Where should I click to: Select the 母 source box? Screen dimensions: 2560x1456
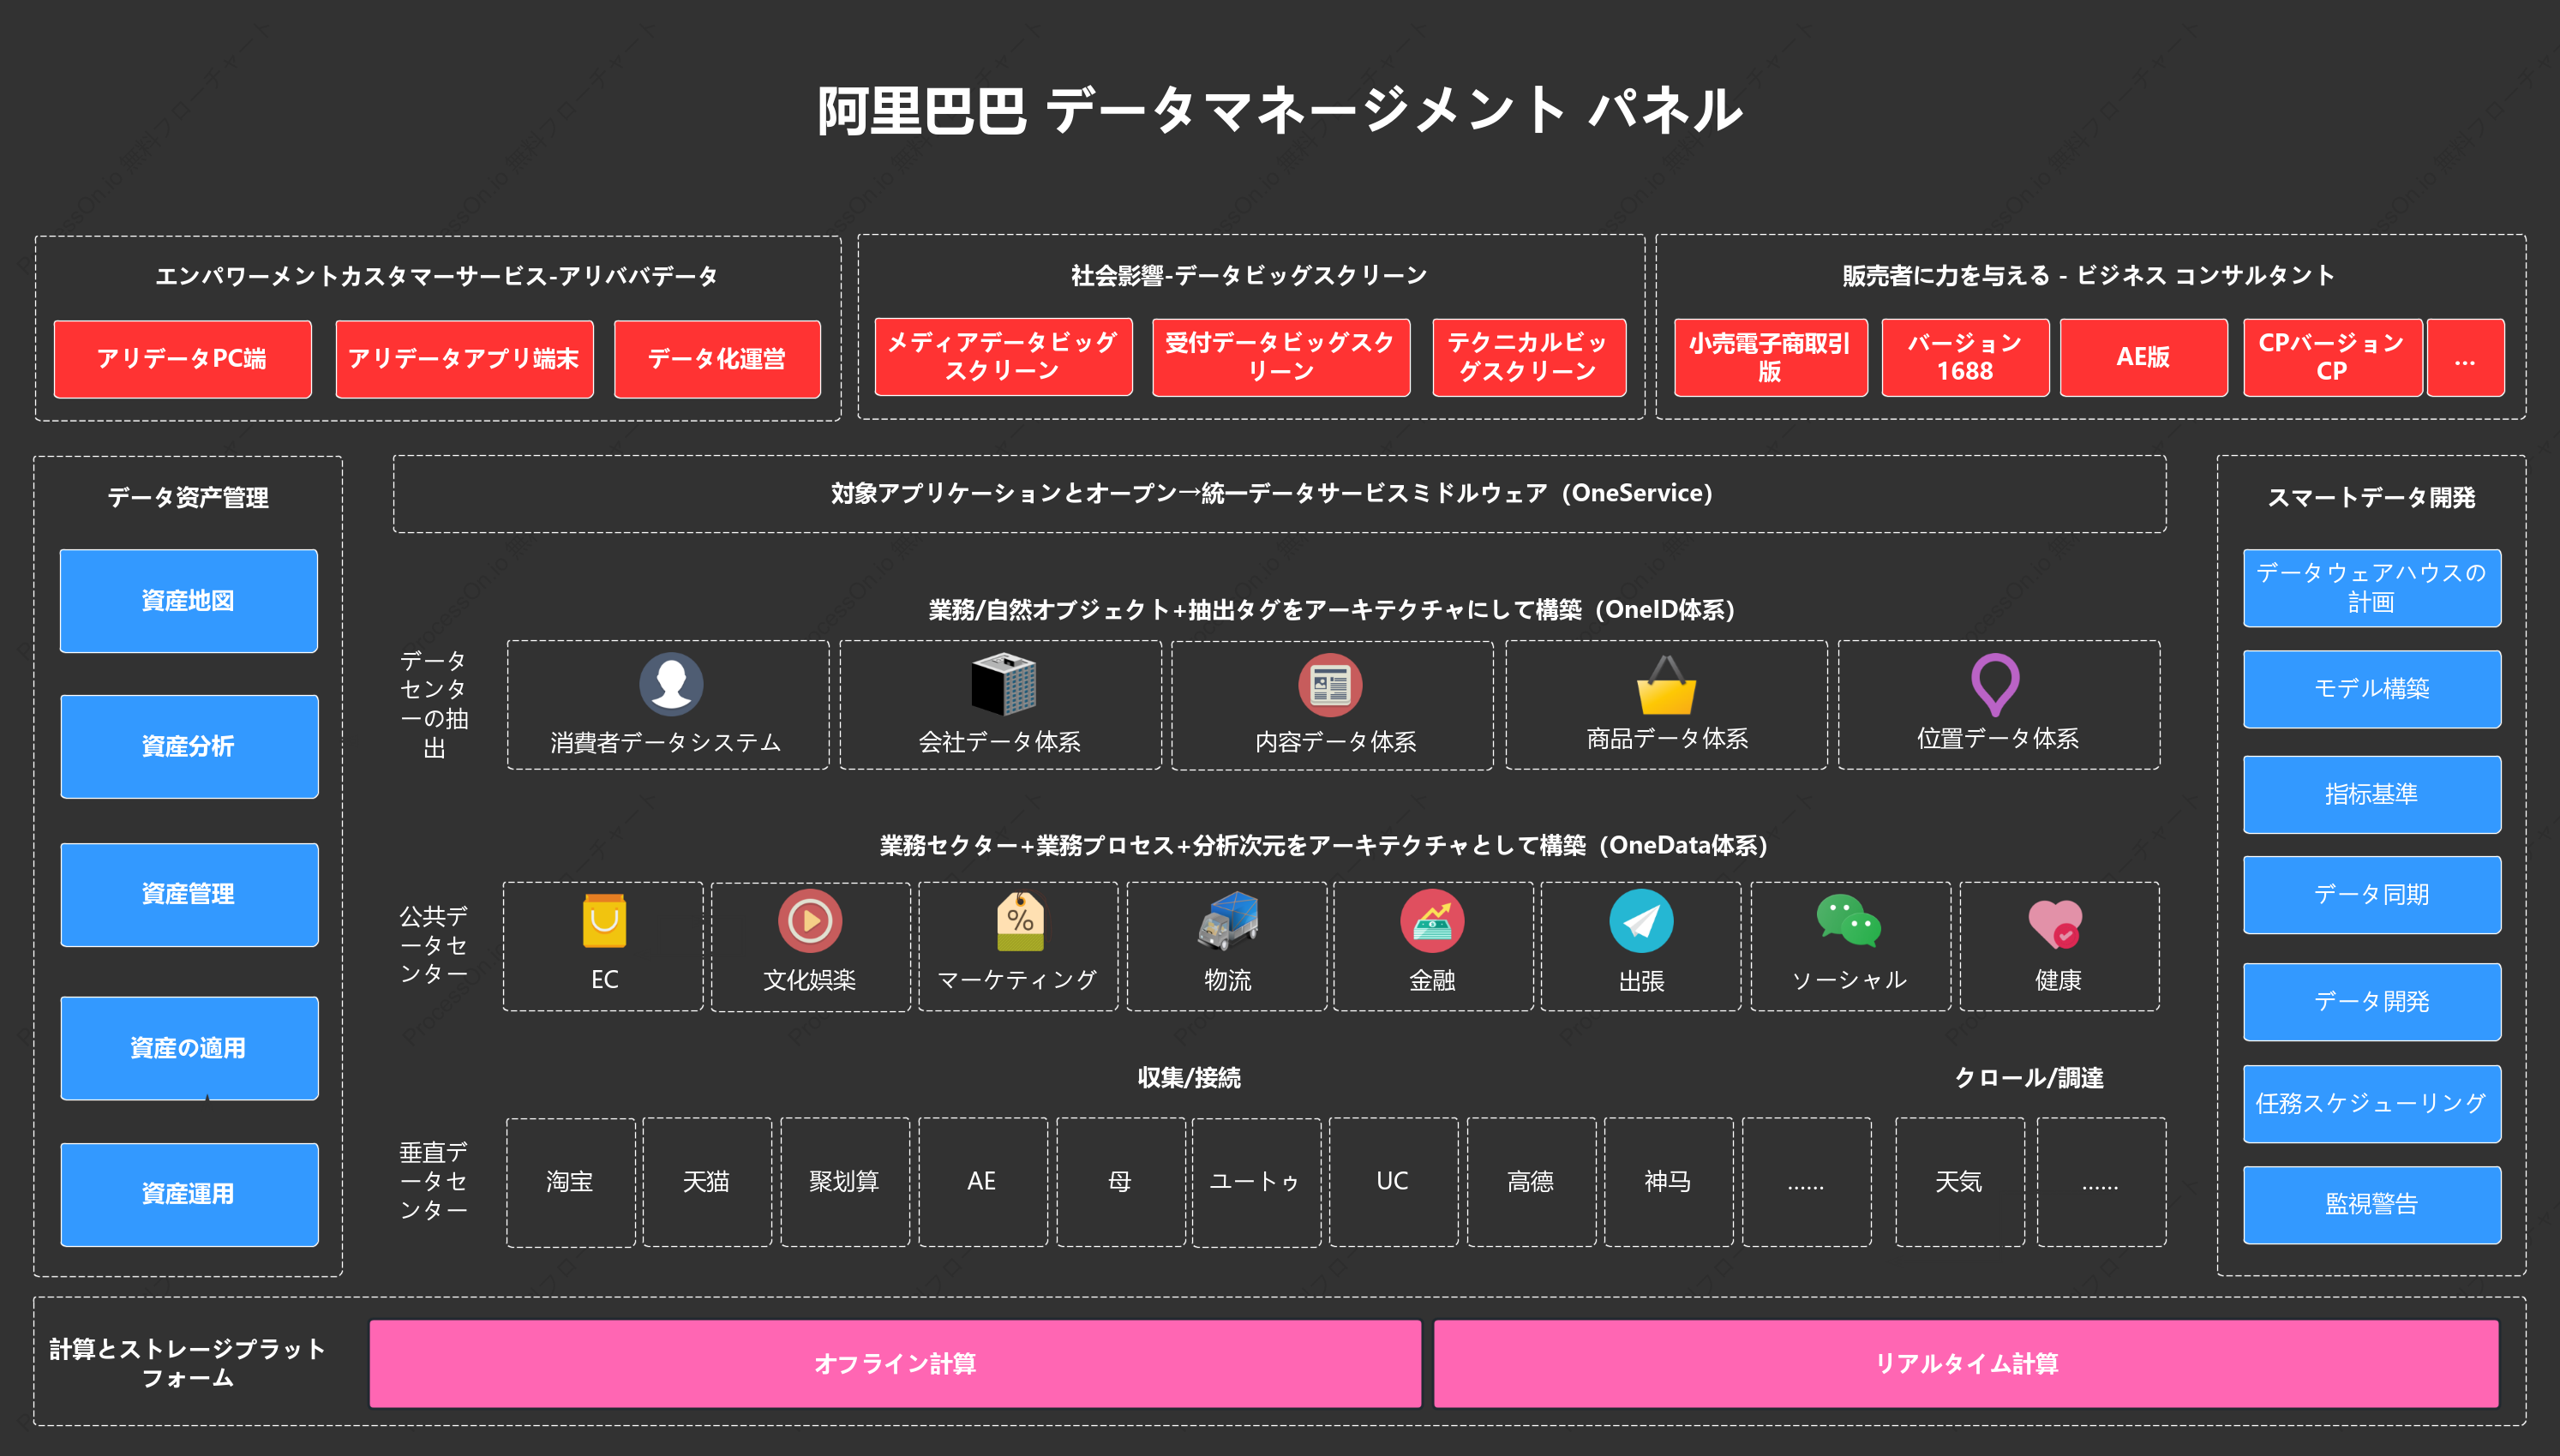pos(1121,1183)
